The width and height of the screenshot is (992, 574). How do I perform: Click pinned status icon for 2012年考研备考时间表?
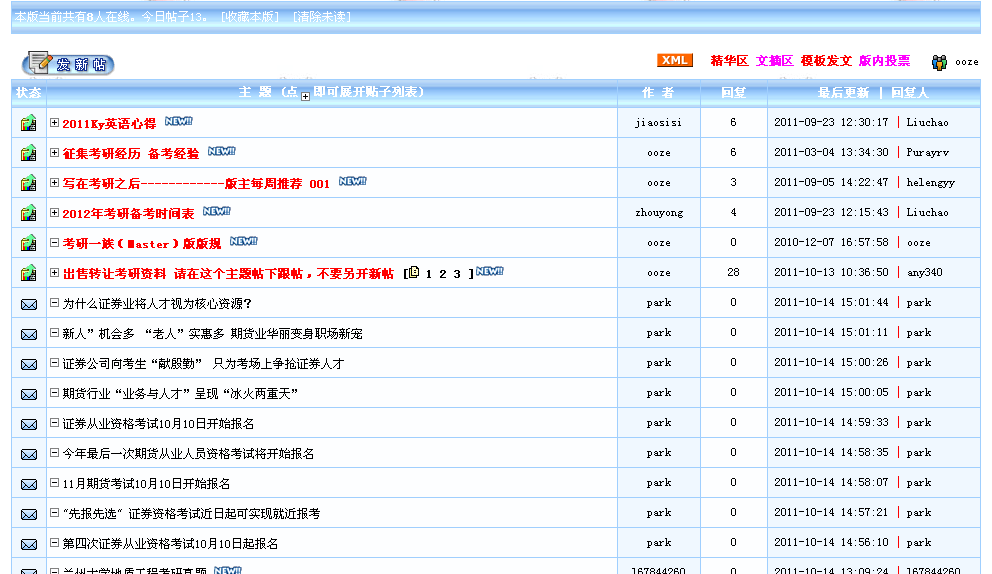28,213
